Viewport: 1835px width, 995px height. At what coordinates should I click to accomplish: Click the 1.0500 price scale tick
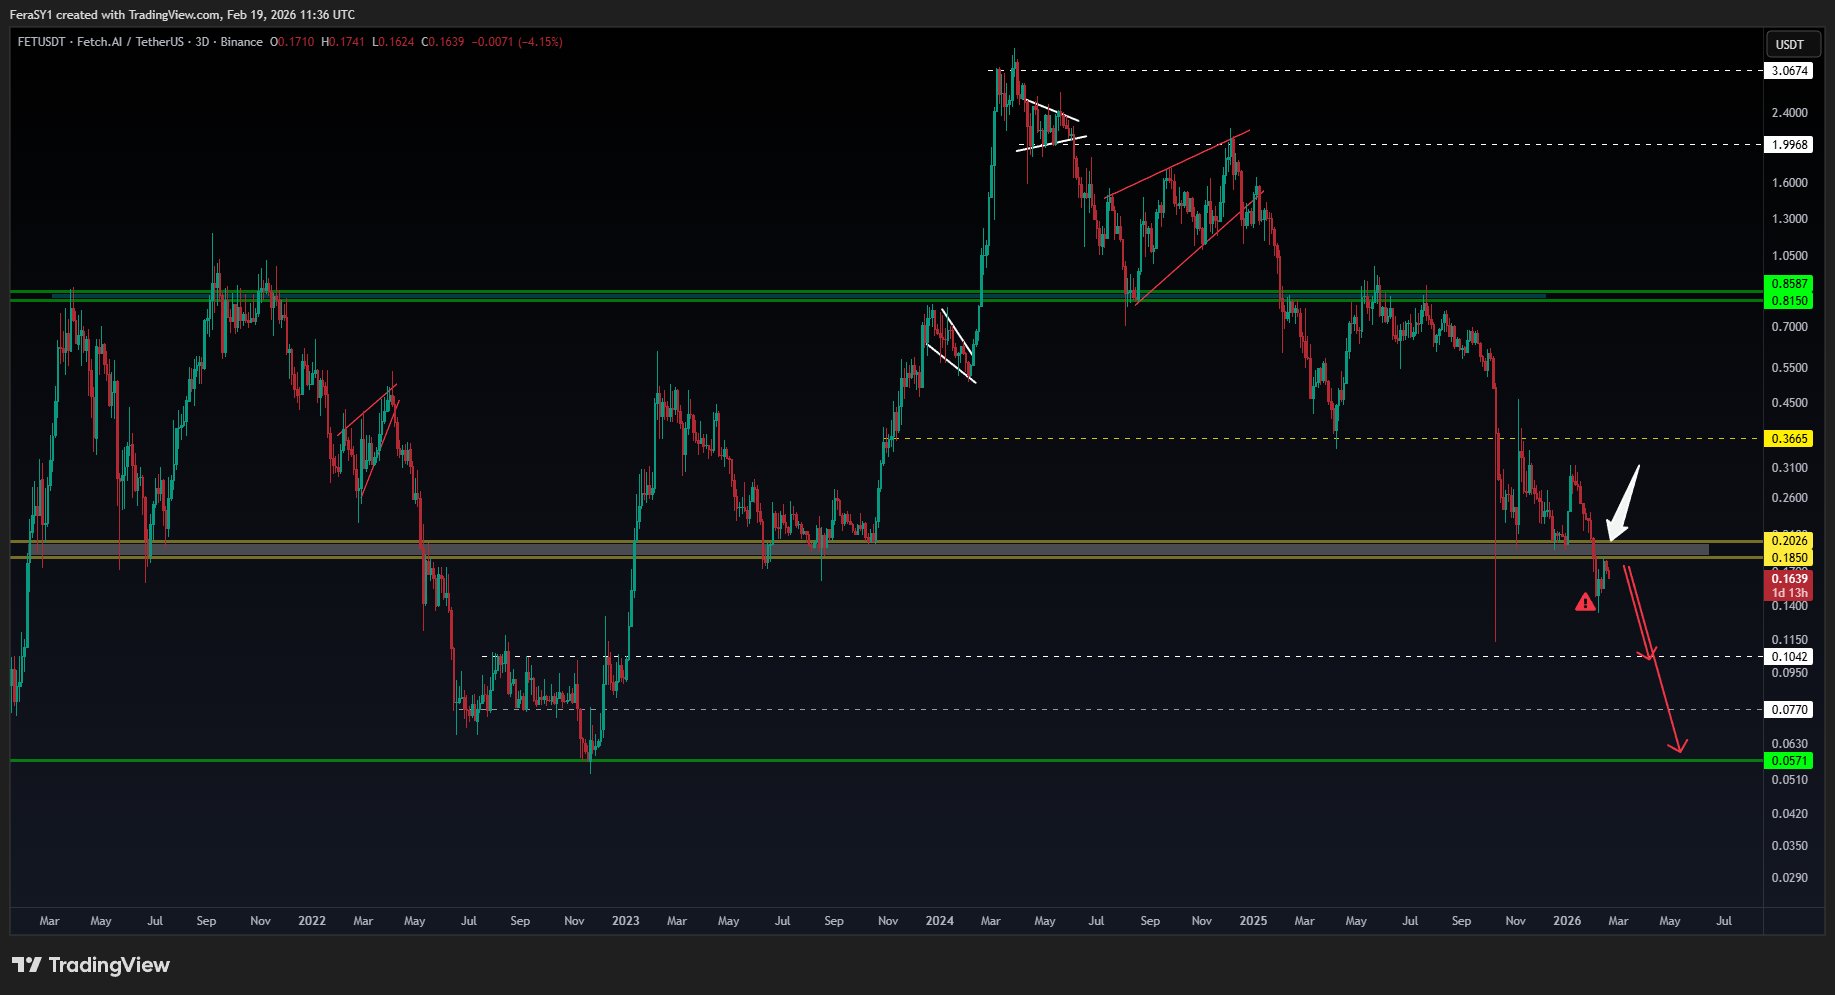(1789, 256)
